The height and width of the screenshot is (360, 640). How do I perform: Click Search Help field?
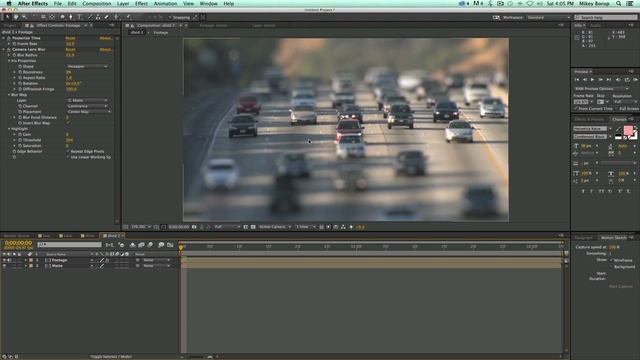pyautogui.click(x=605, y=18)
